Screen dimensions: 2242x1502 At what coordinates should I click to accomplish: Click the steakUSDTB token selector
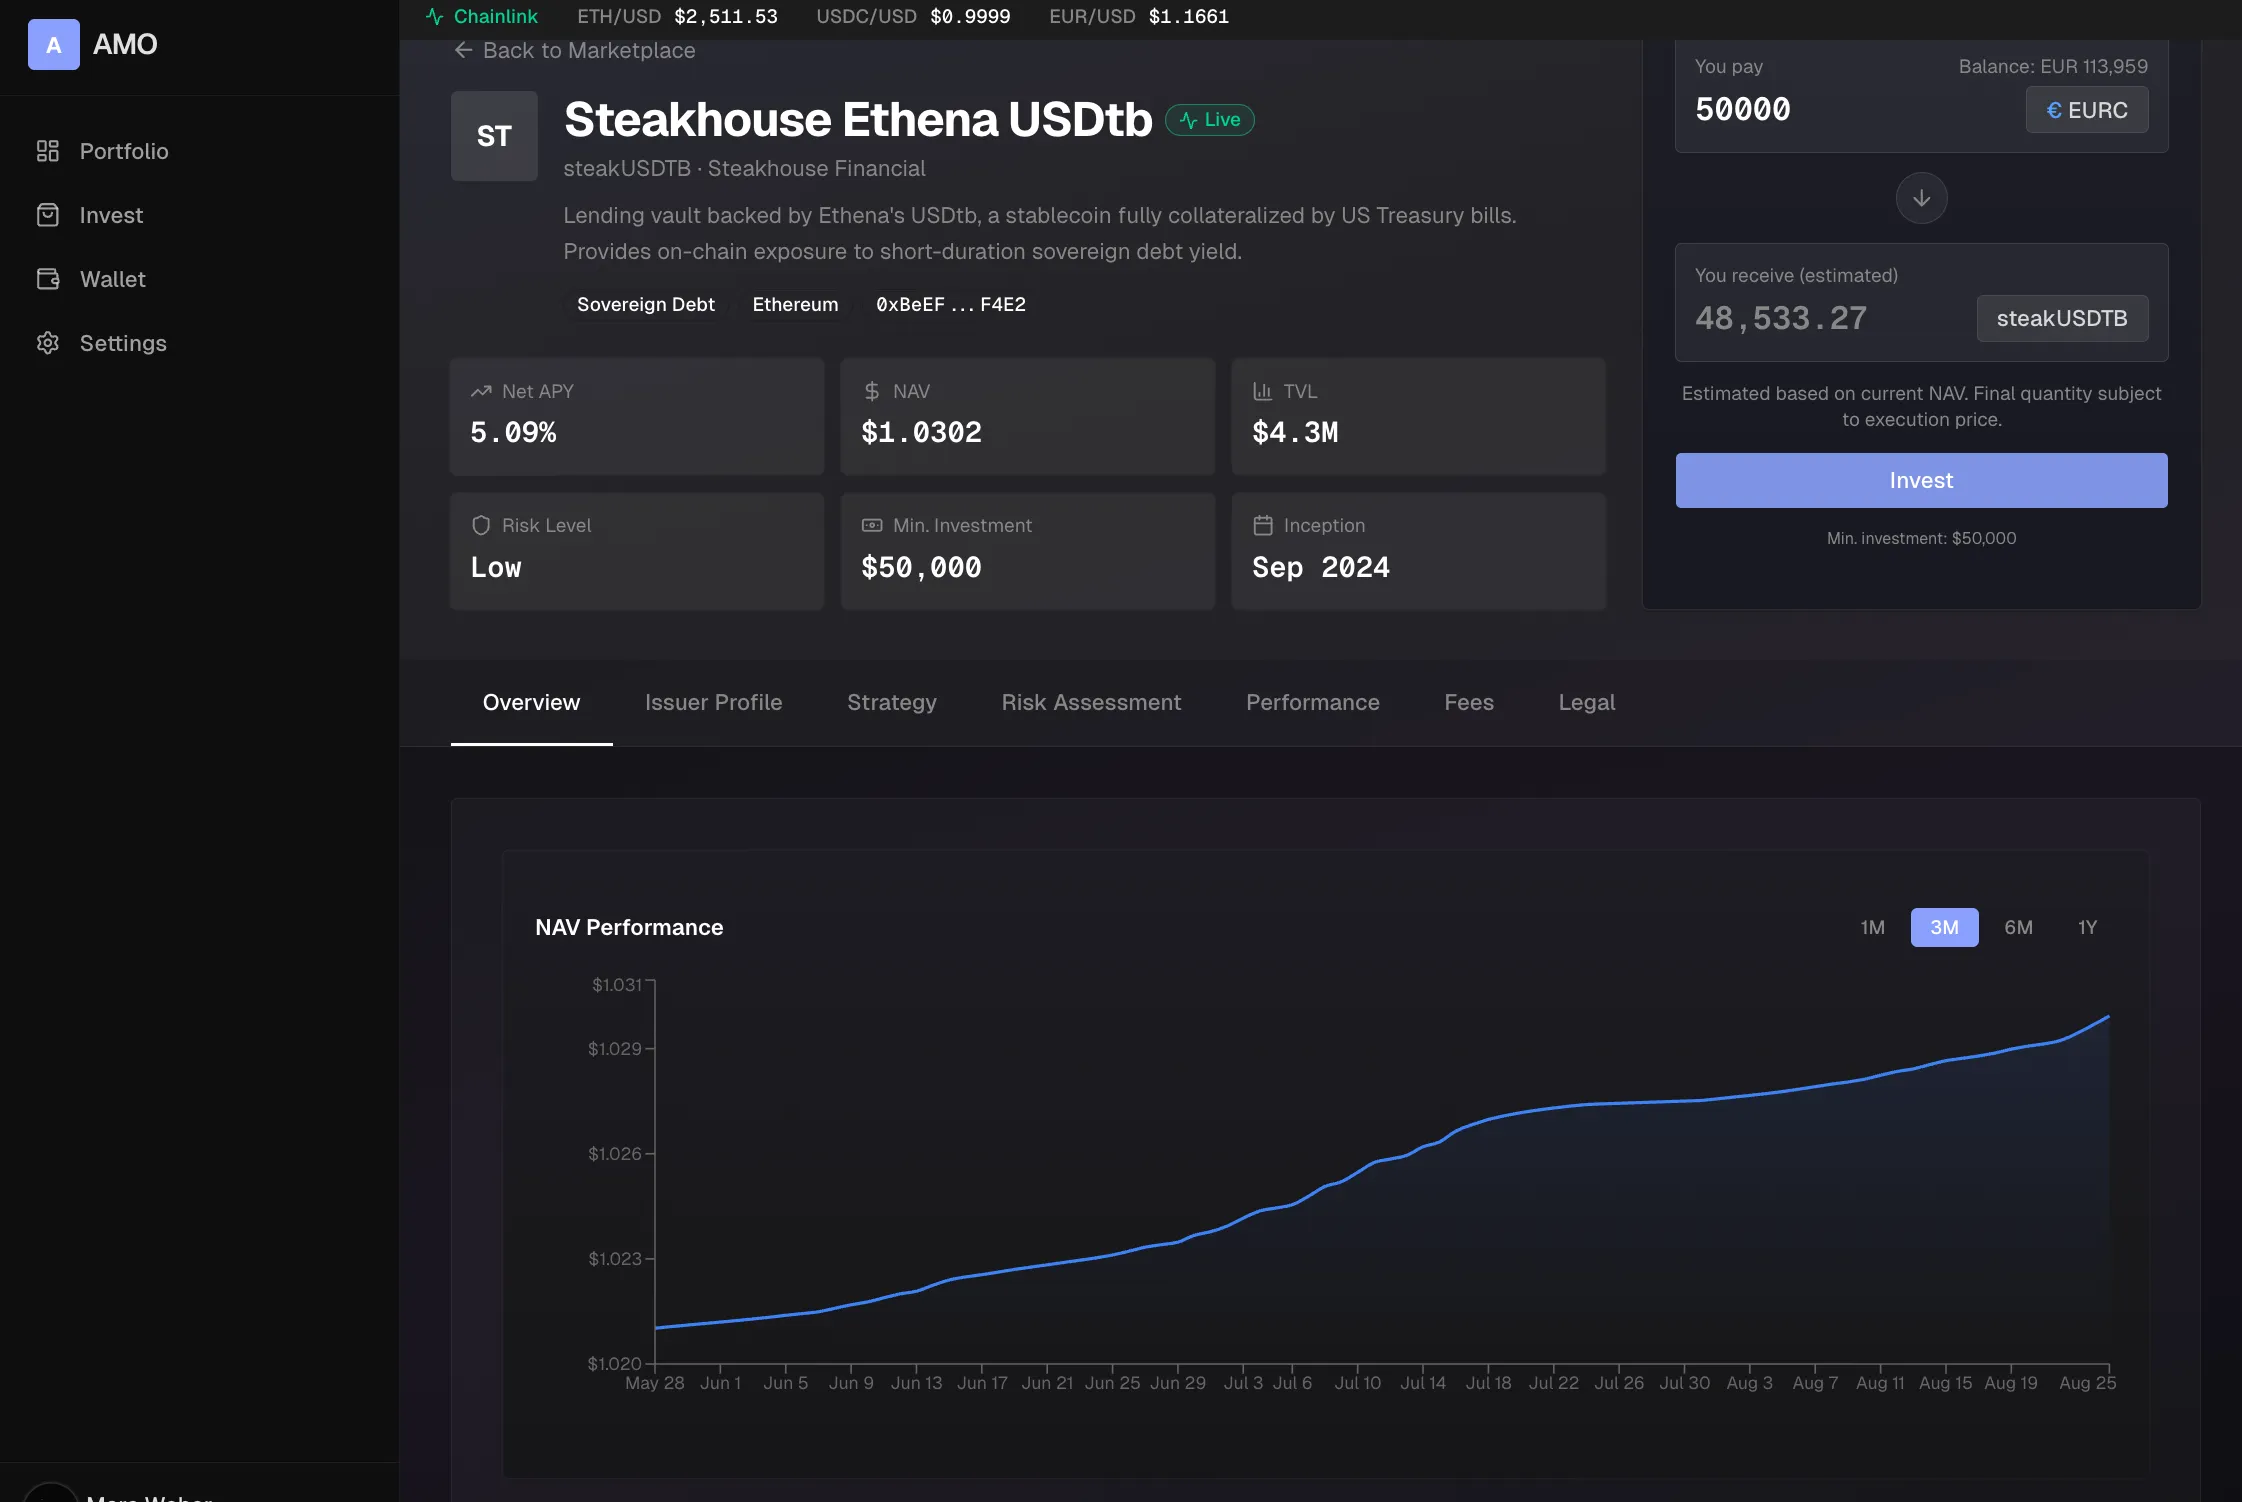coord(2062,318)
